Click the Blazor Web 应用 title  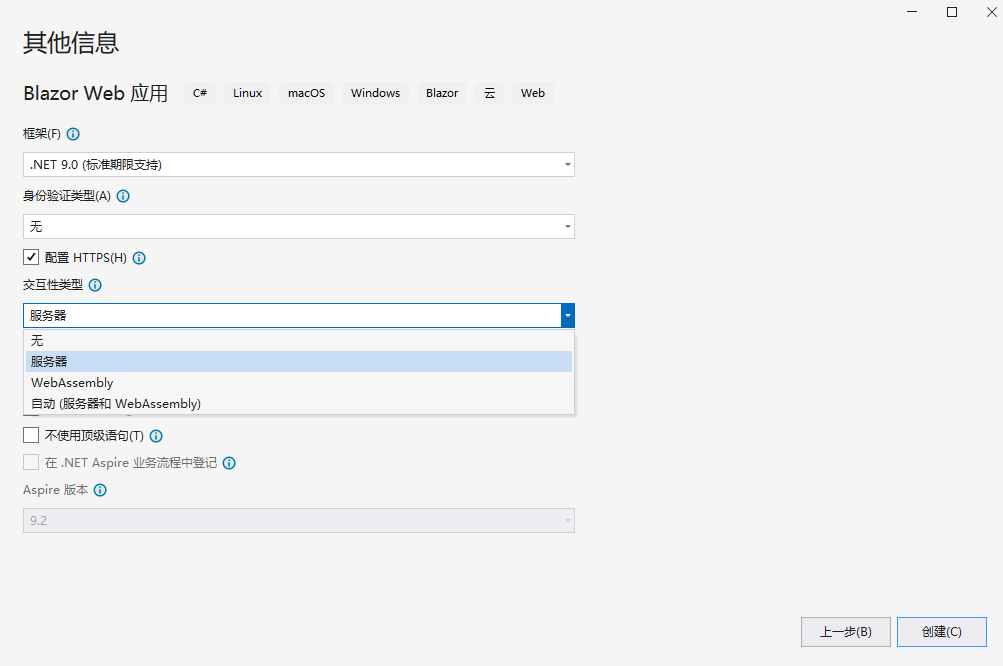coord(95,93)
